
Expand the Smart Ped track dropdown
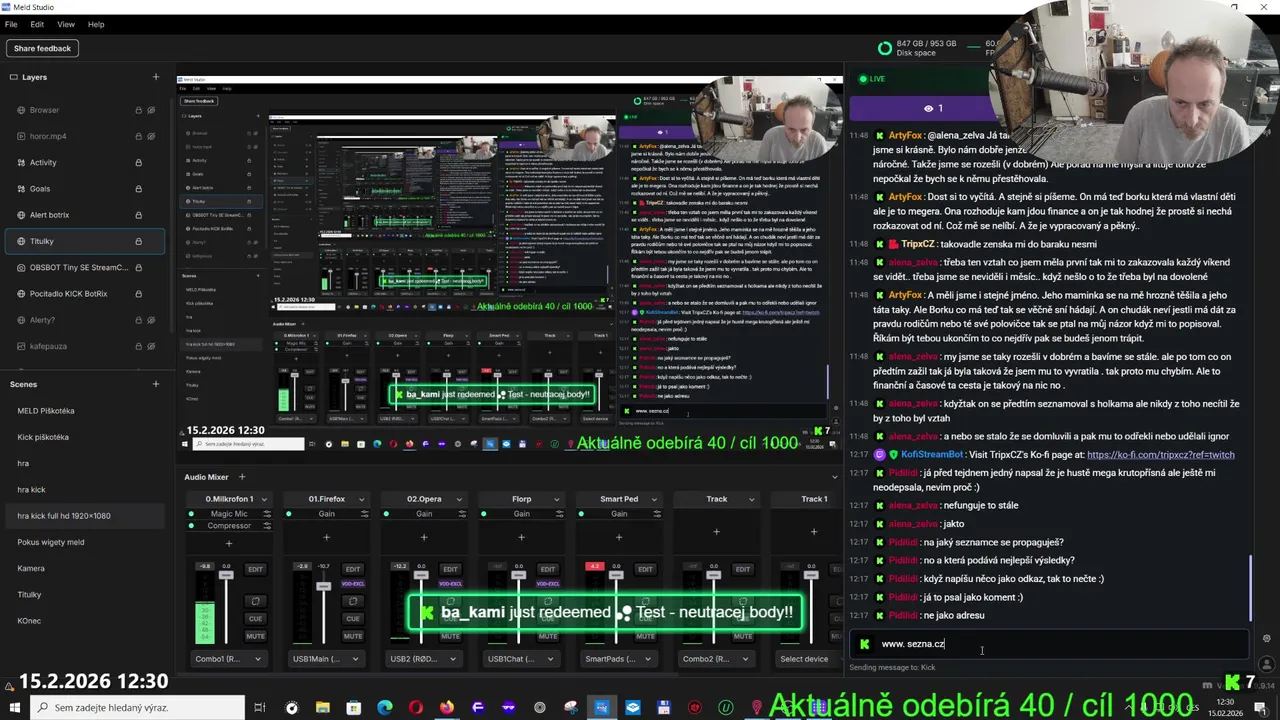pyautogui.click(x=654, y=499)
